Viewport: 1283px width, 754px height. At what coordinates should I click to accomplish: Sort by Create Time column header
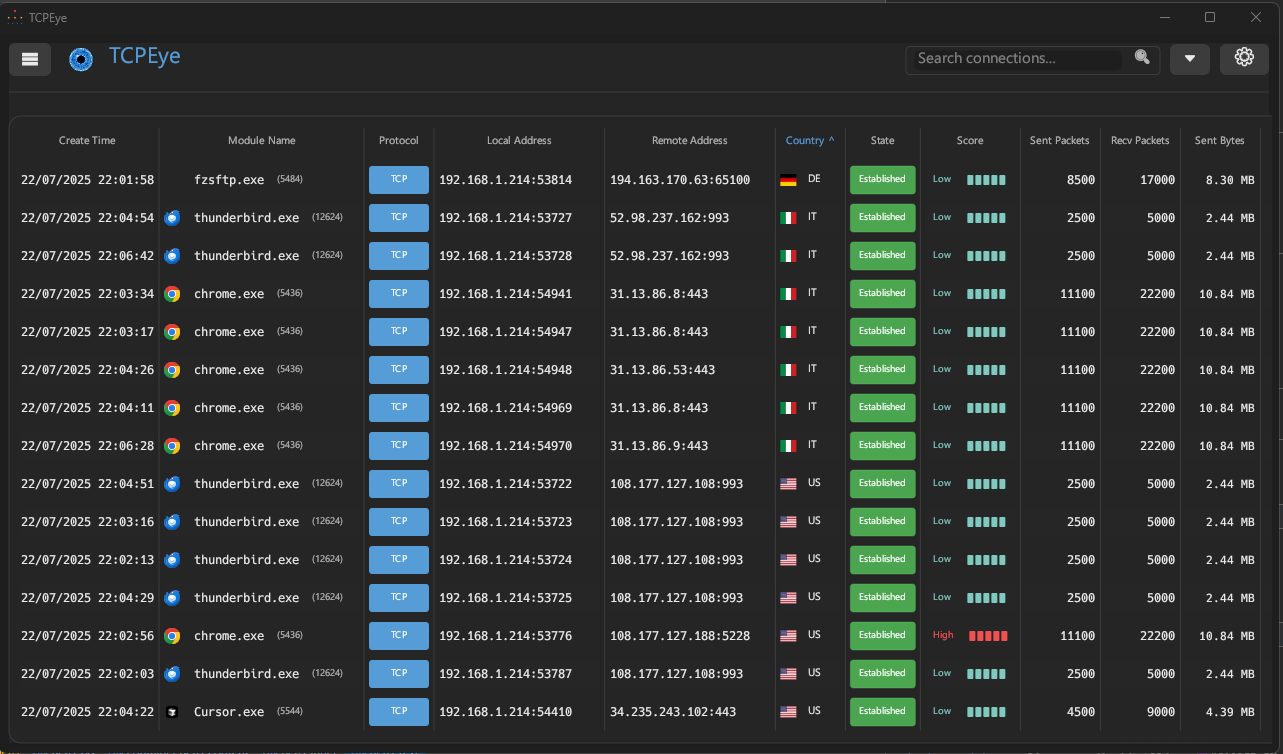(87, 141)
